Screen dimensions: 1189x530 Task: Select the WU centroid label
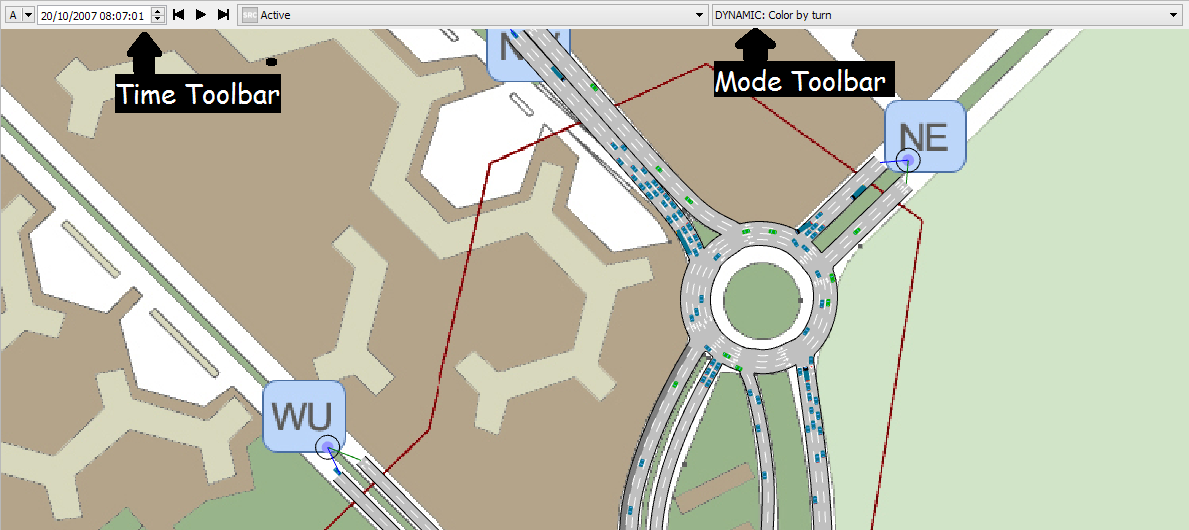(x=304, y=412)
